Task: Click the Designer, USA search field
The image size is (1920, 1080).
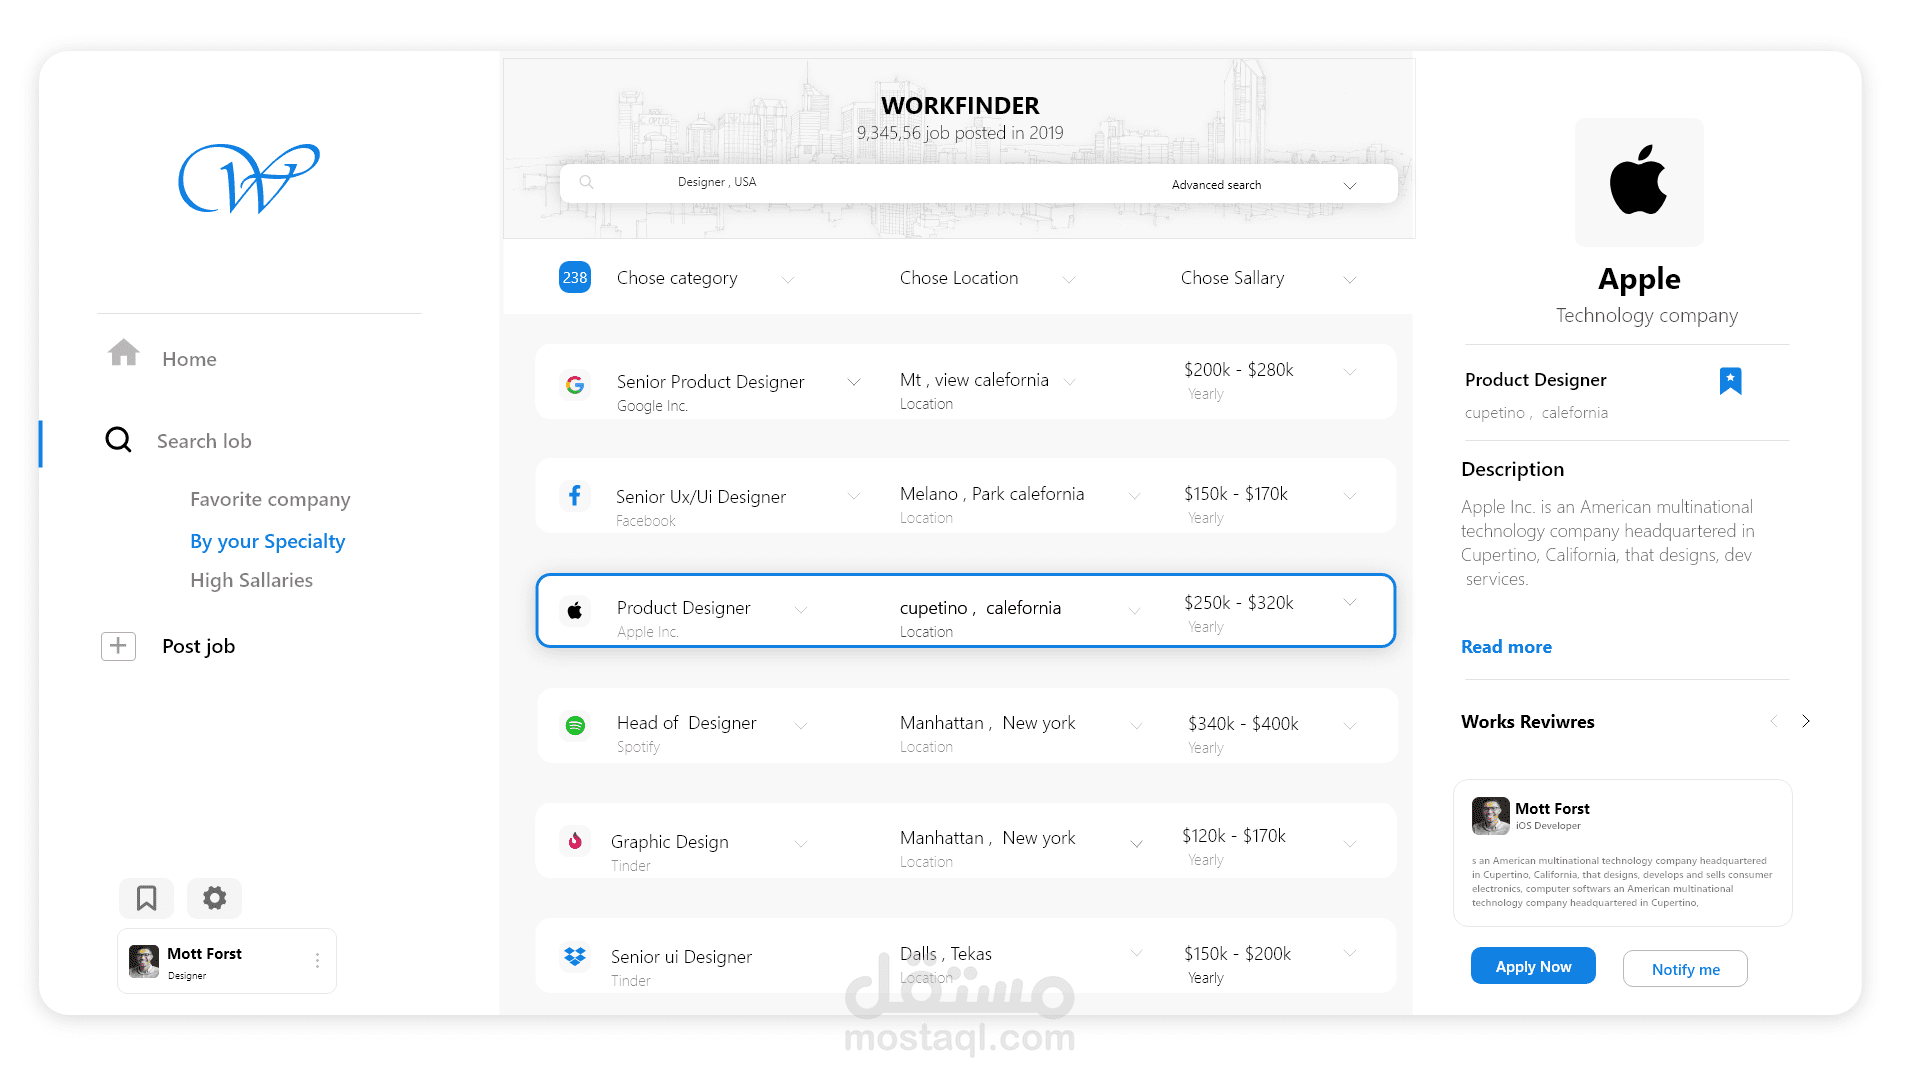Action: coord(717,182)
